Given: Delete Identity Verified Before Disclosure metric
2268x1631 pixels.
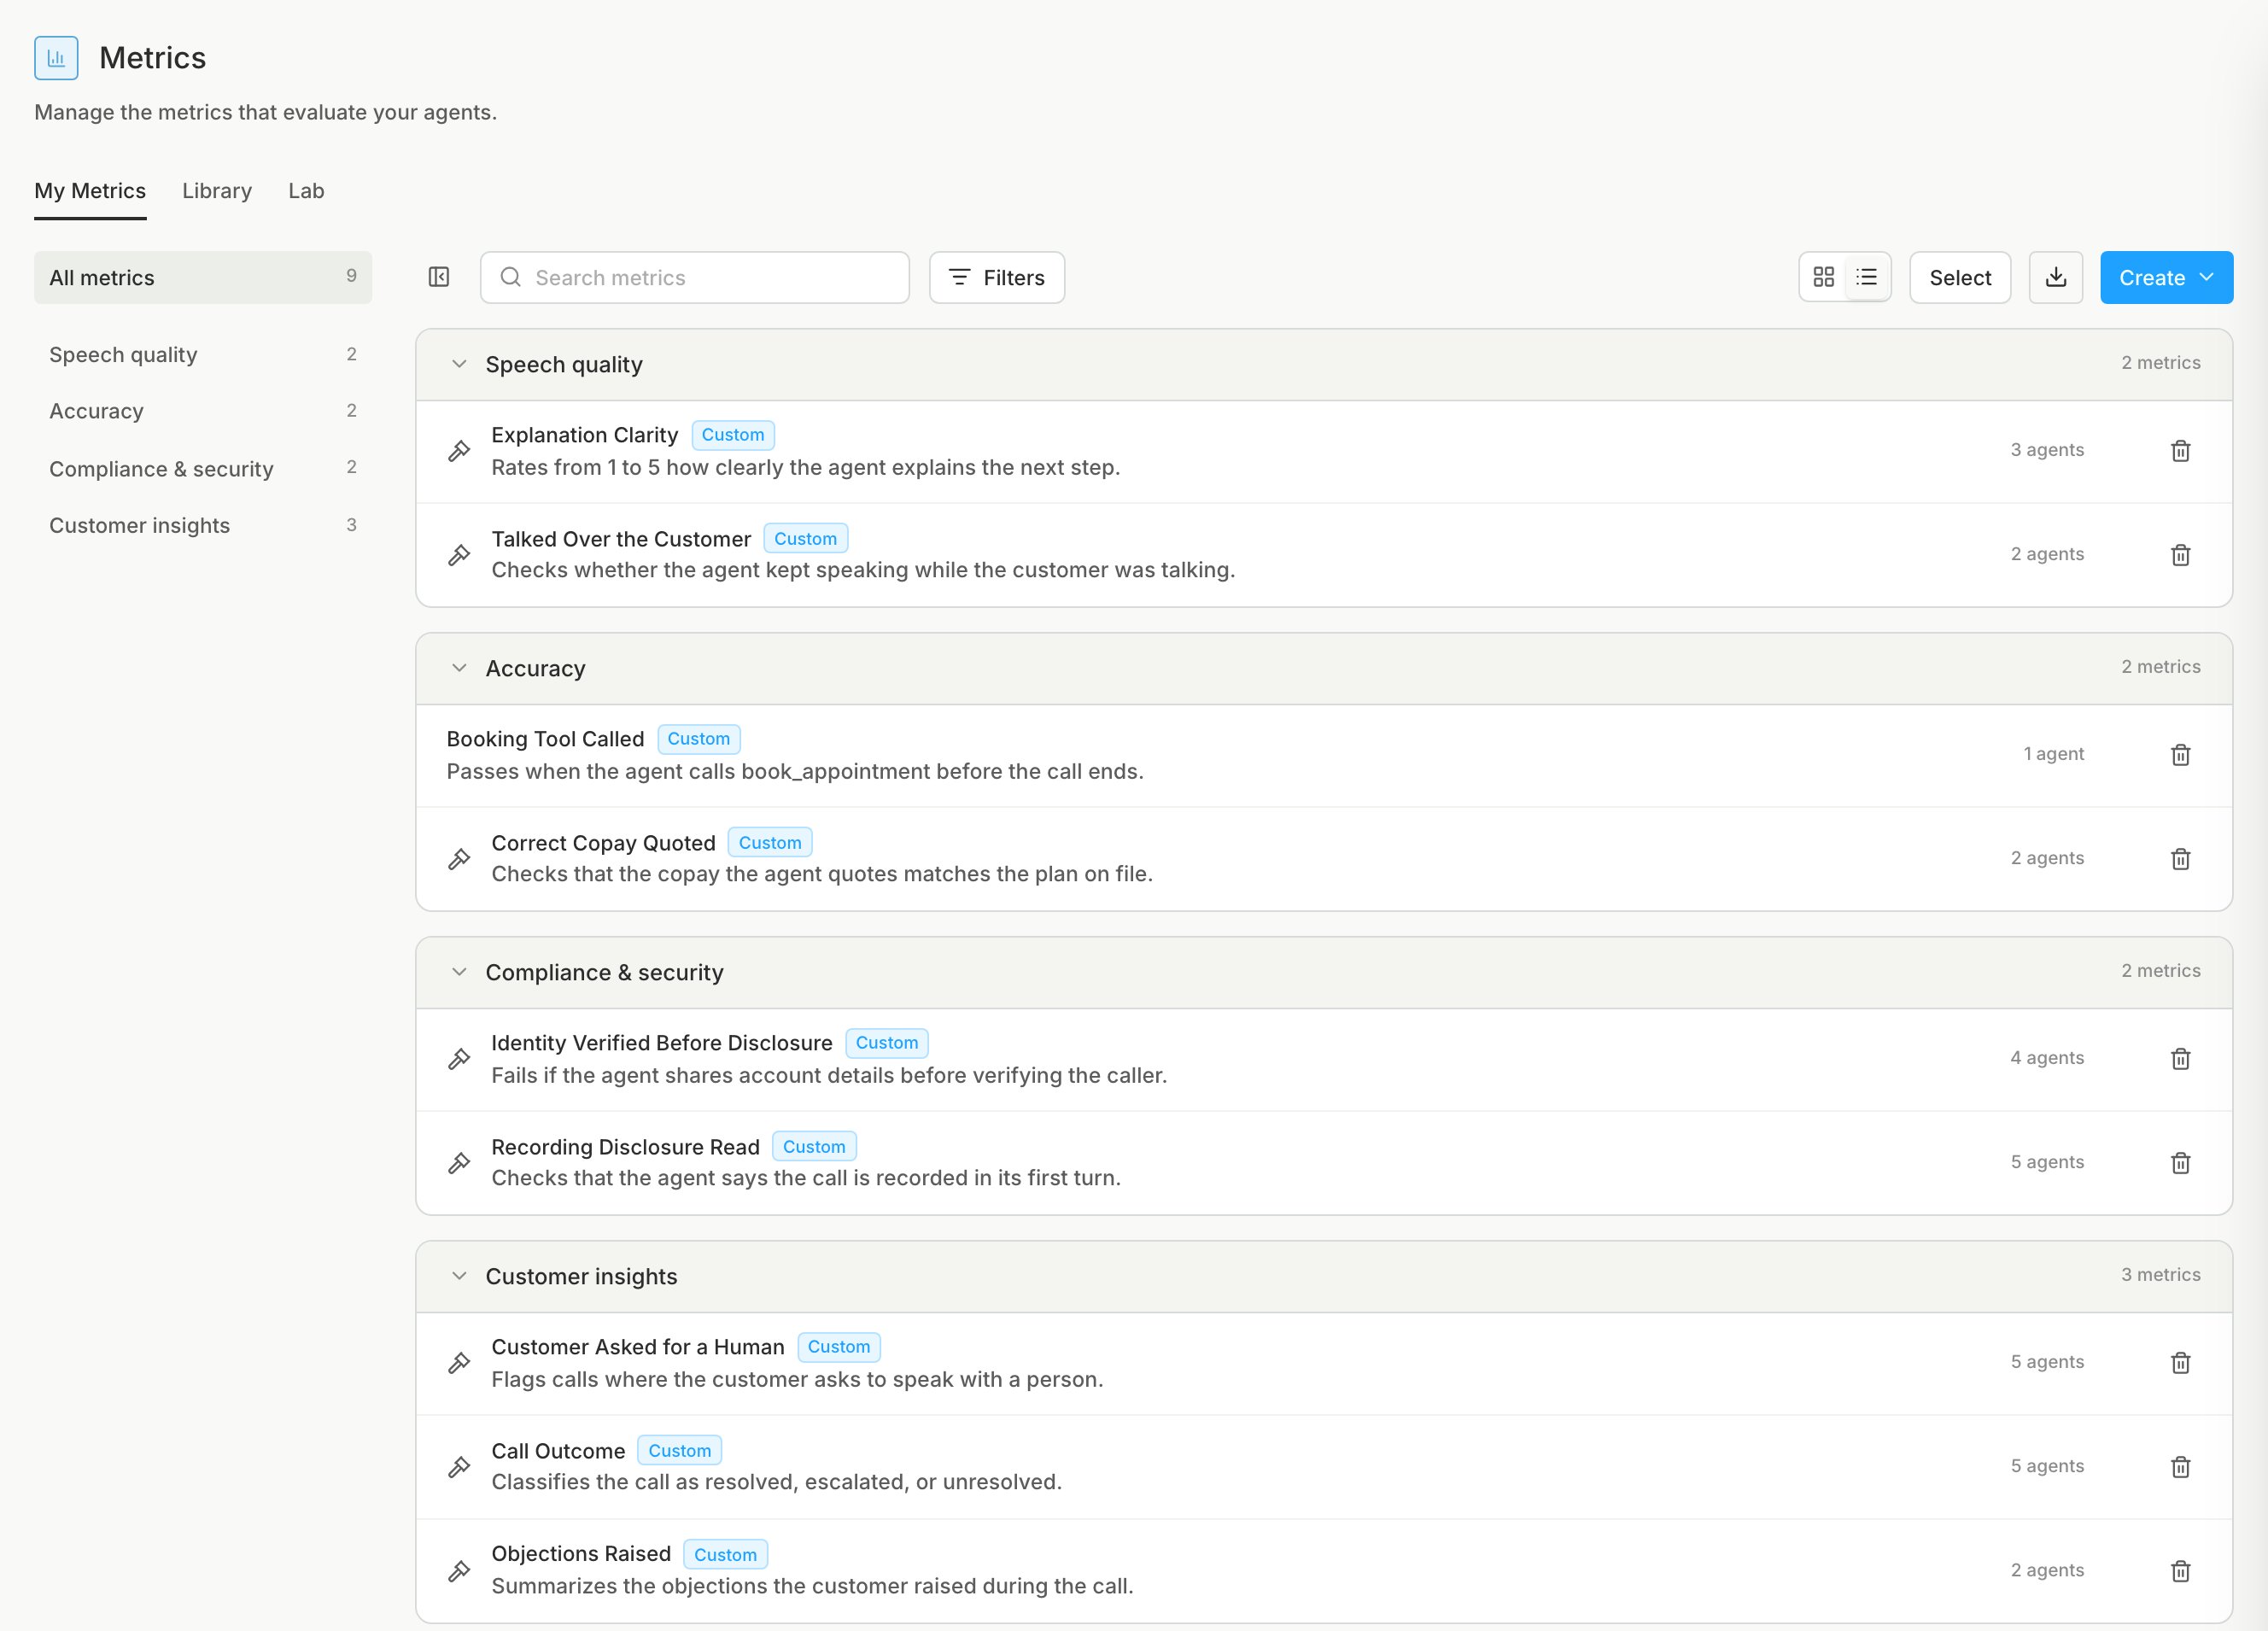Looking at the screenshot, I should point(2180,1059).
